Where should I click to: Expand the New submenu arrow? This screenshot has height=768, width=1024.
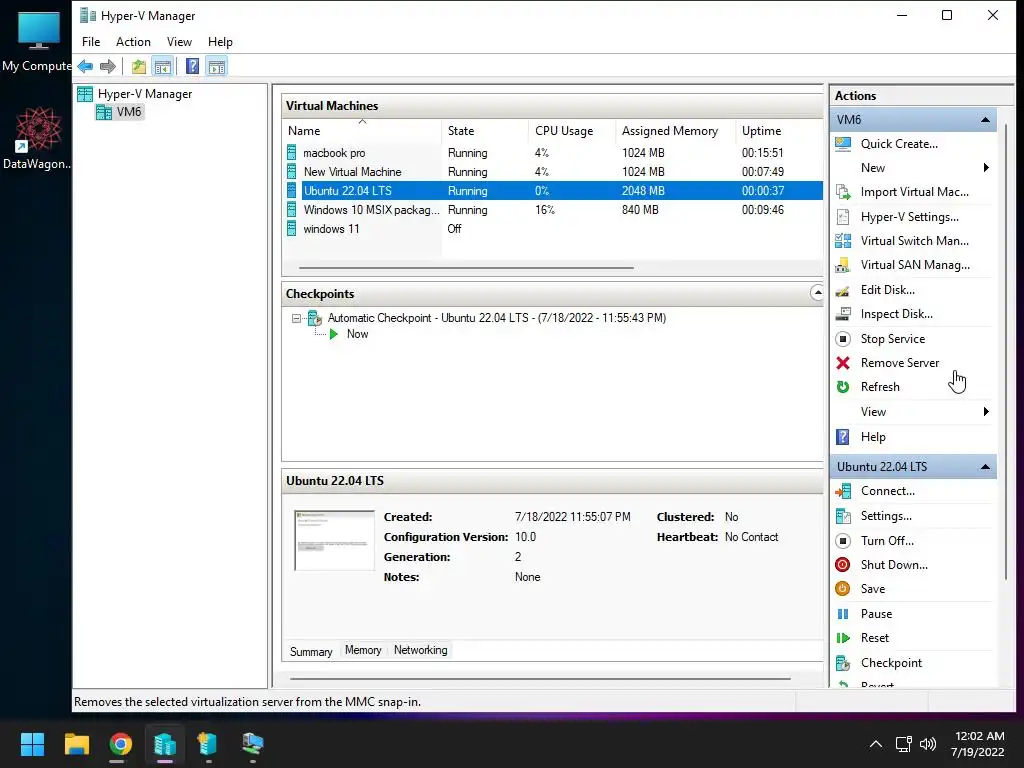[986, 168]
